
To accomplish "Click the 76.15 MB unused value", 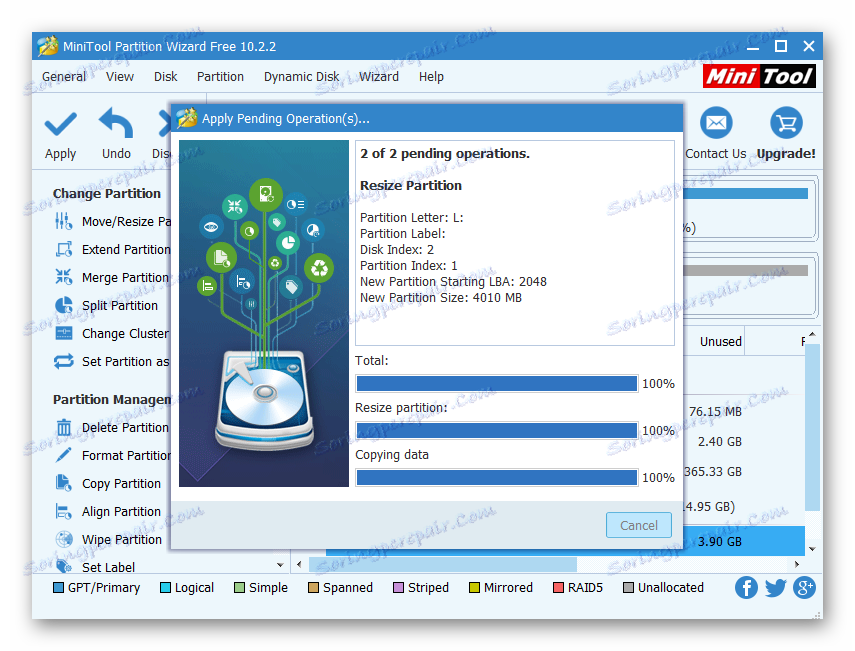I will [715, 412].
